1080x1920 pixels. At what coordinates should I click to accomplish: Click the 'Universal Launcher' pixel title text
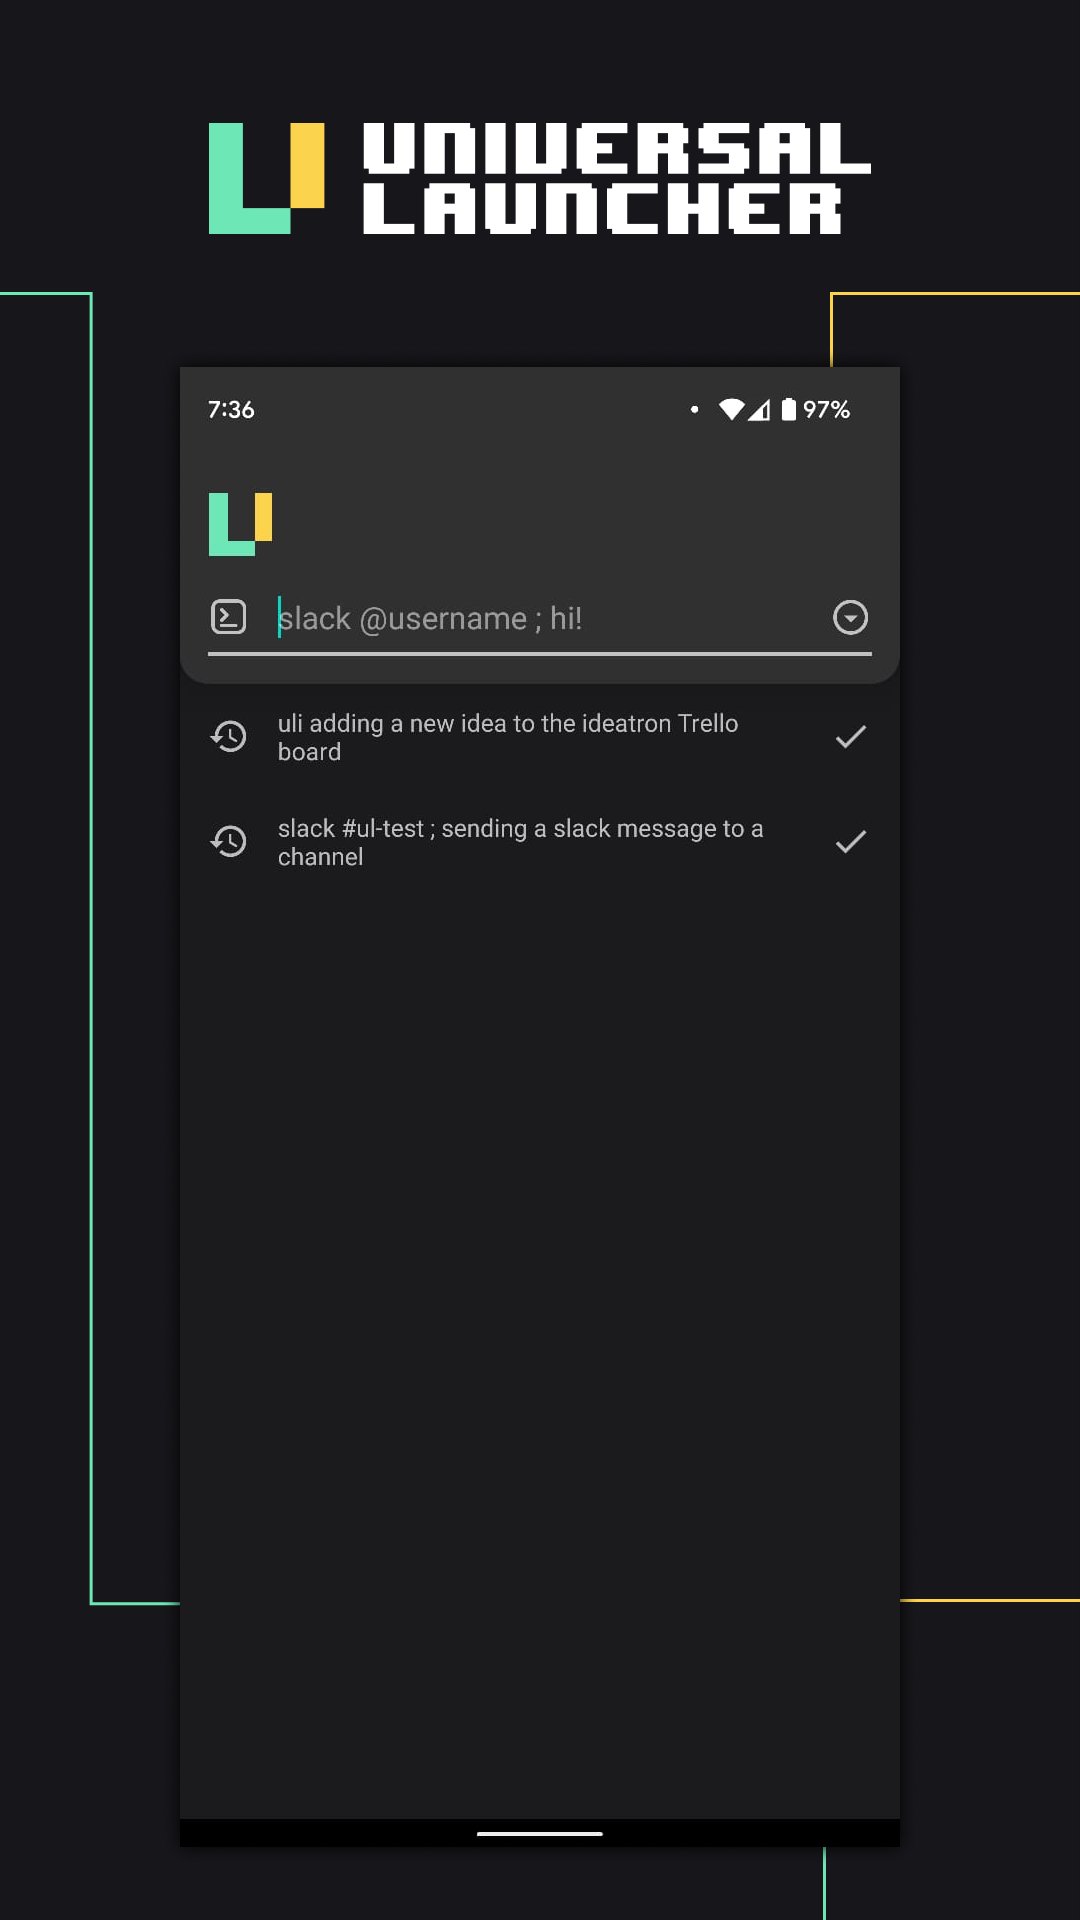coord(615,179)
